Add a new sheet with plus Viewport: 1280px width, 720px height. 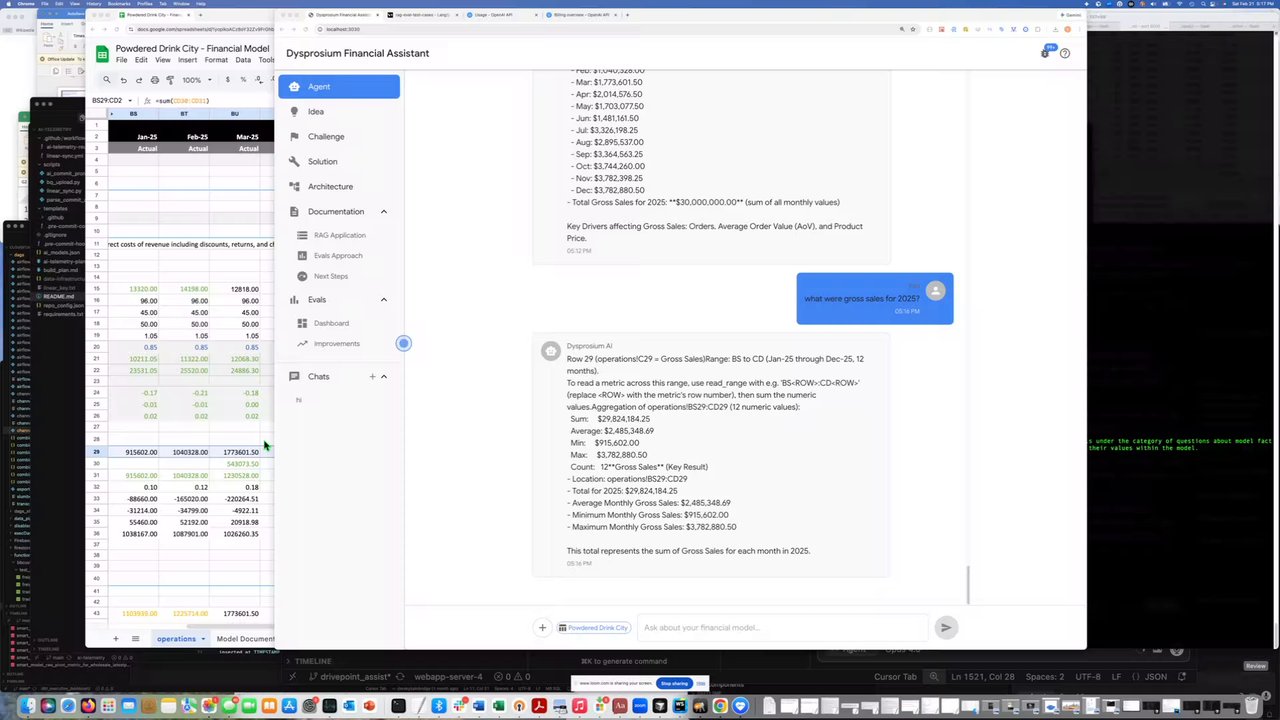point(115,639)
